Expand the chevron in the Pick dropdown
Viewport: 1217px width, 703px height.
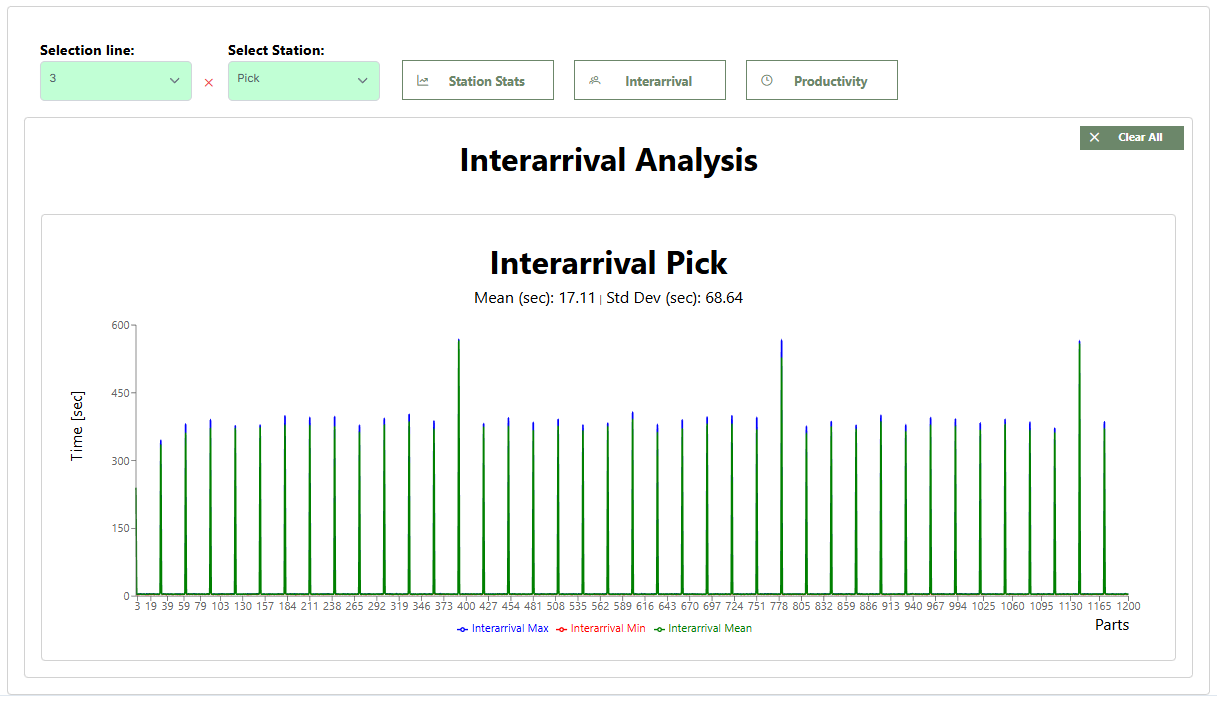click(x=363, y=81)
